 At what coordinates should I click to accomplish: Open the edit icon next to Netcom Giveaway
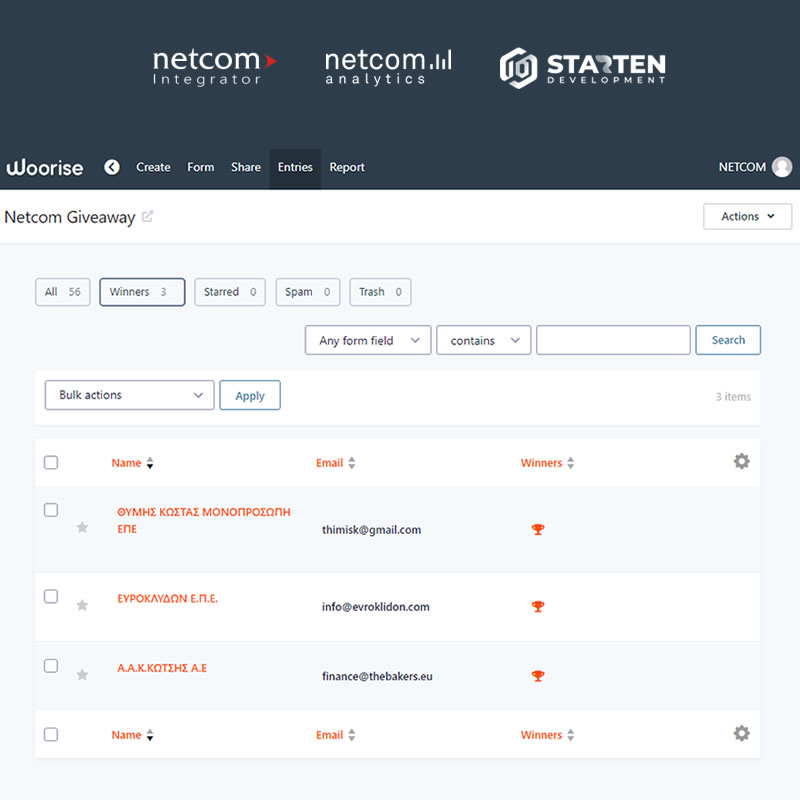pos(148,217)
